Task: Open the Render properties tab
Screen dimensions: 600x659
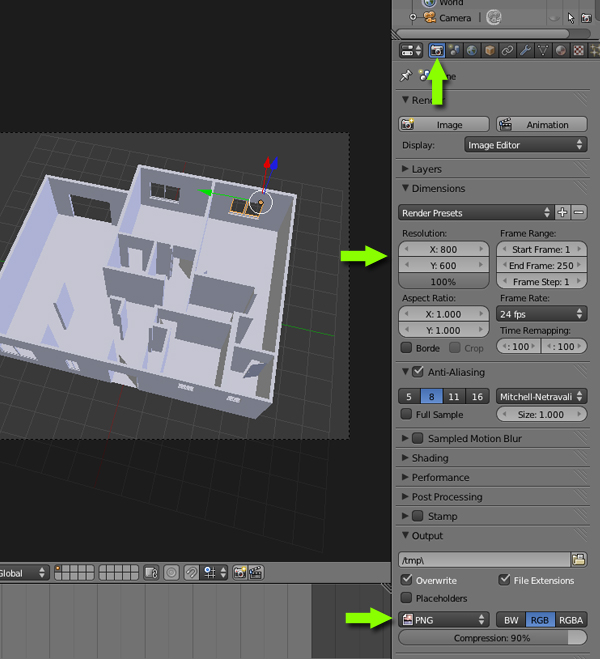Action: point(437,51)
